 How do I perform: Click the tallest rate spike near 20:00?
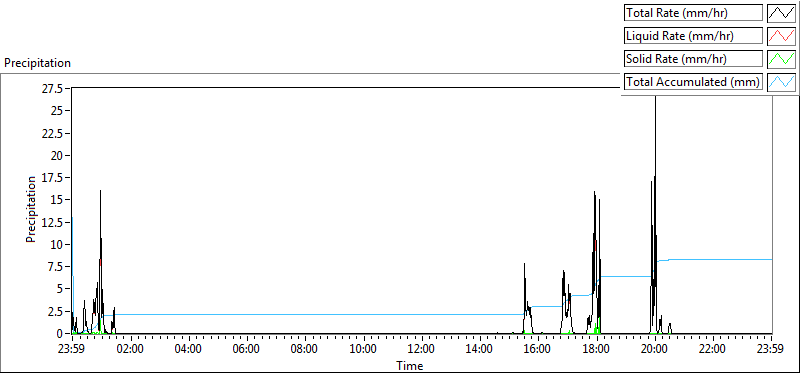pos(656,97)
